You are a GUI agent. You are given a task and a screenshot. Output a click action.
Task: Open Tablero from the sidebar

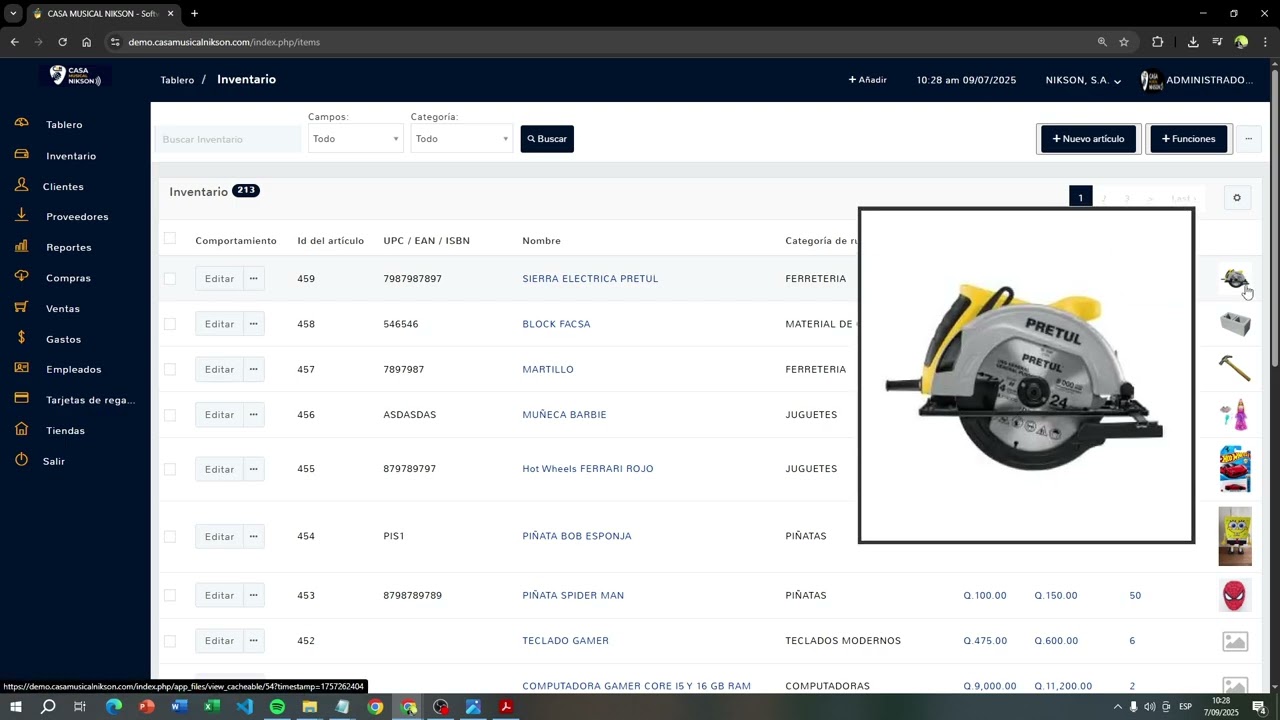[x=64, y=125]
